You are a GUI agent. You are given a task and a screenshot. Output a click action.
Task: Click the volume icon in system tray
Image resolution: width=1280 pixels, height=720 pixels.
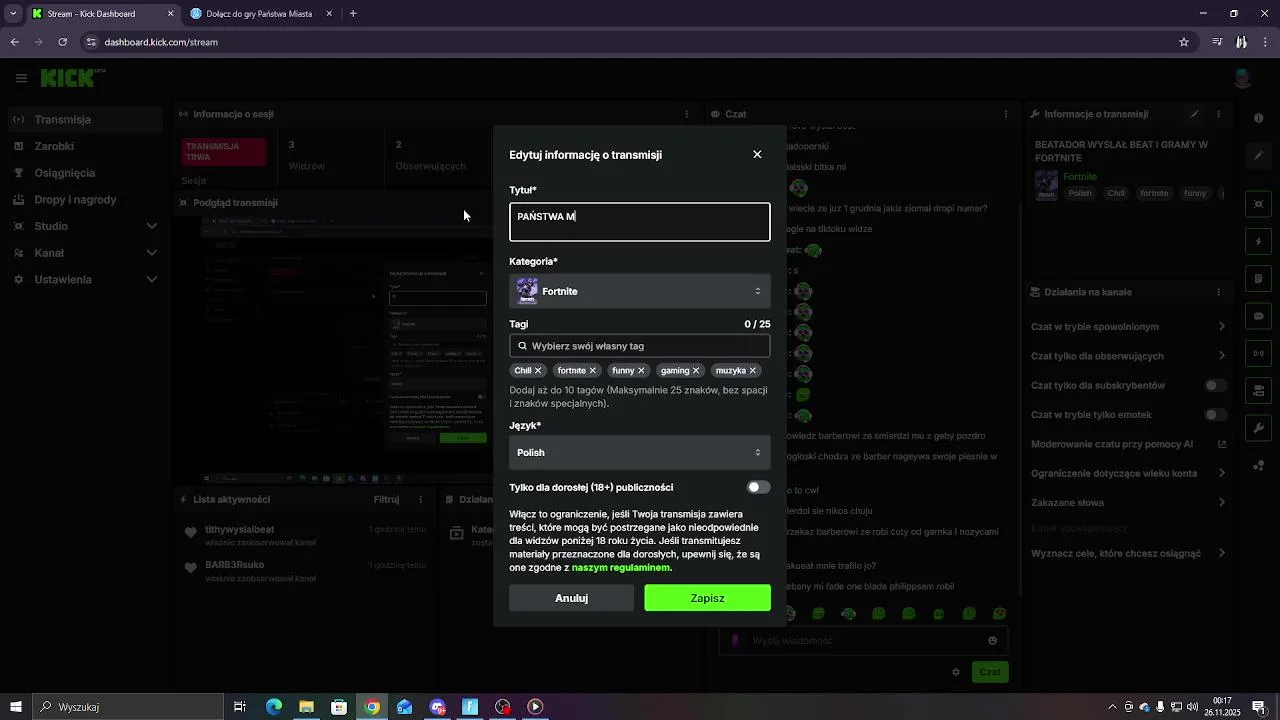[1192, 707]
